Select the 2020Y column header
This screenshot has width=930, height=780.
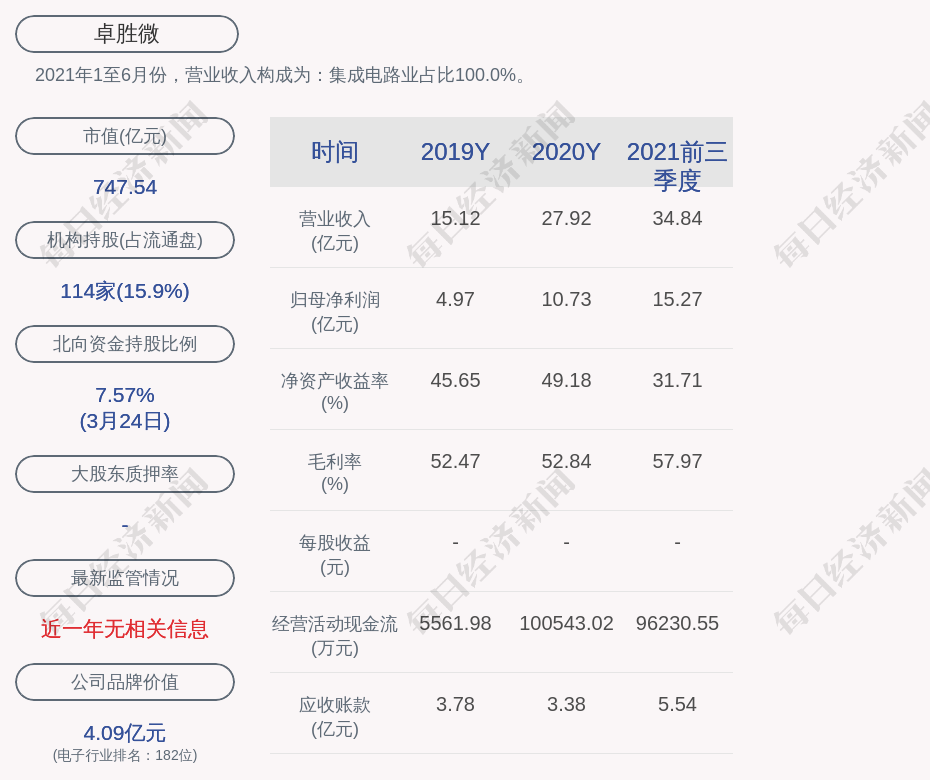click(x=566, y=152)
